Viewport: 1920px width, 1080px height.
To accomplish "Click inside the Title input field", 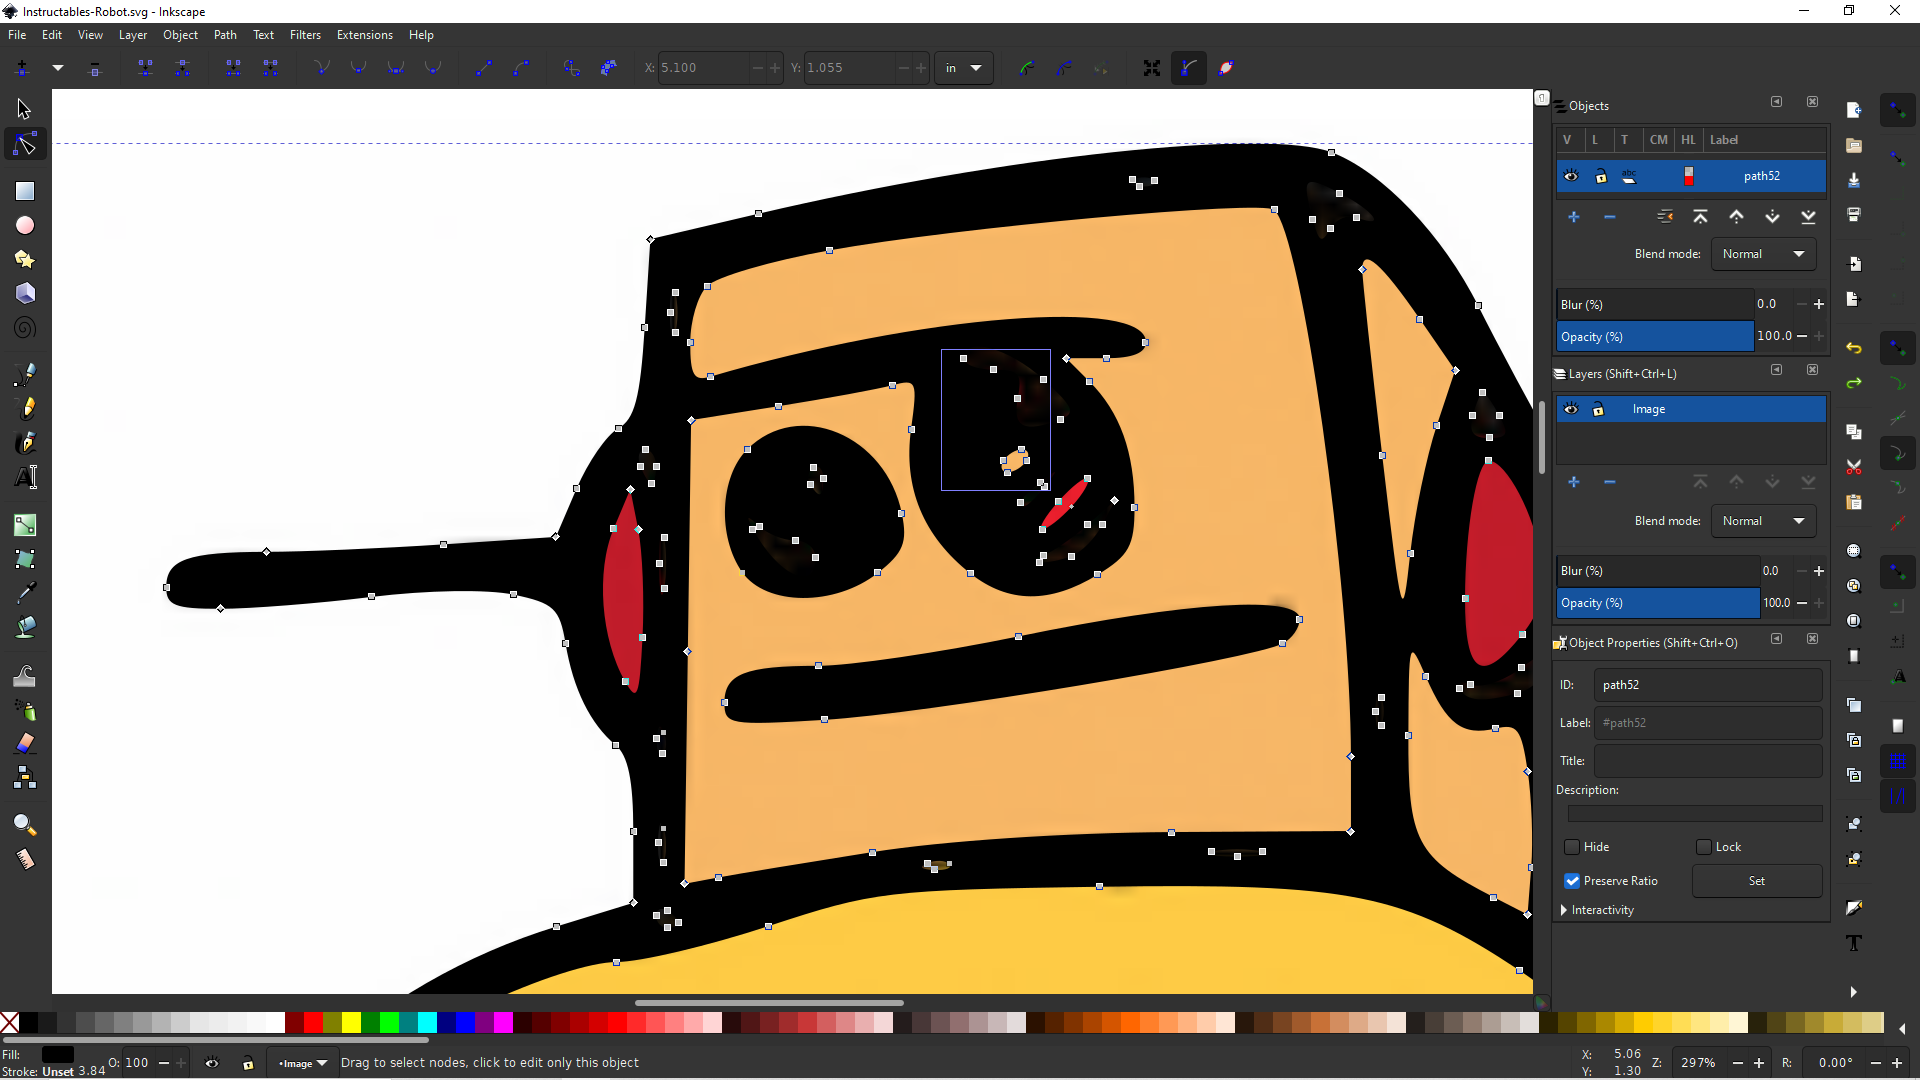I will [x=1707, y=761].
